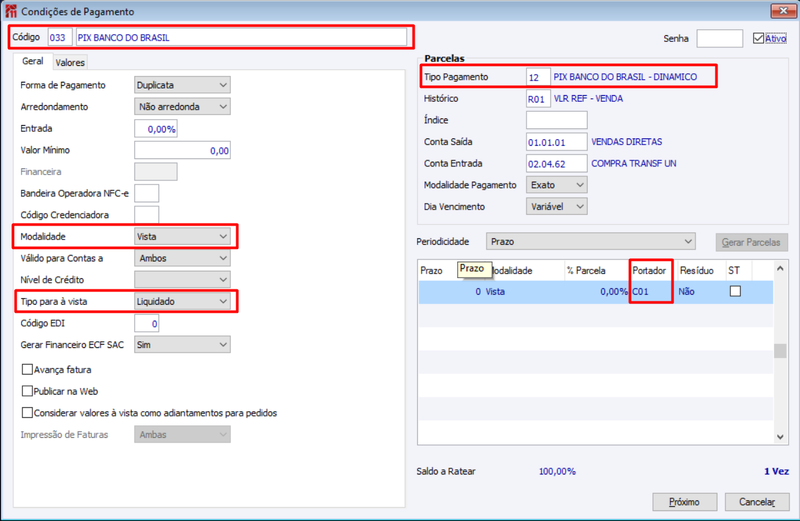The width and height of the screenshot is (800, 521).
Task: Click the Histórico code field R01
Action: point(538,99)
